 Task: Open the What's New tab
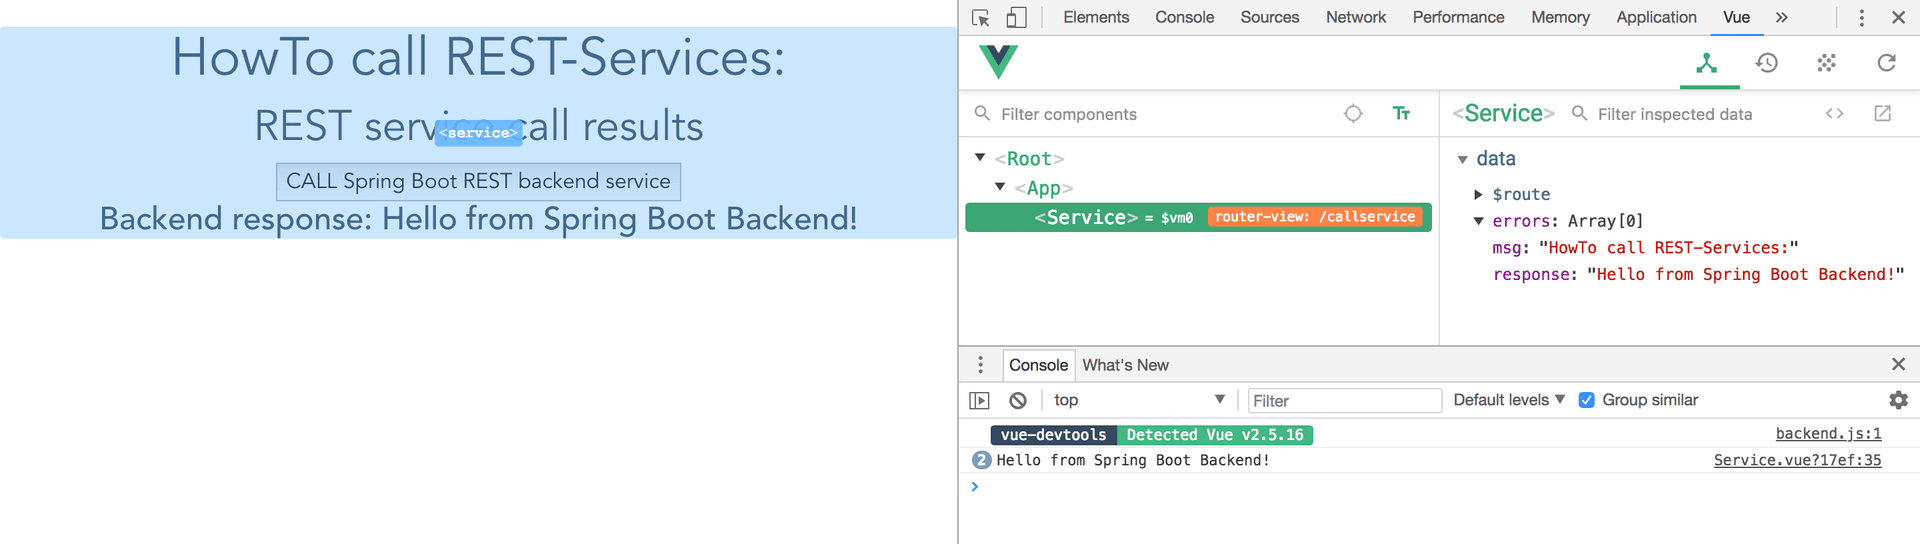click(1125, 365)
